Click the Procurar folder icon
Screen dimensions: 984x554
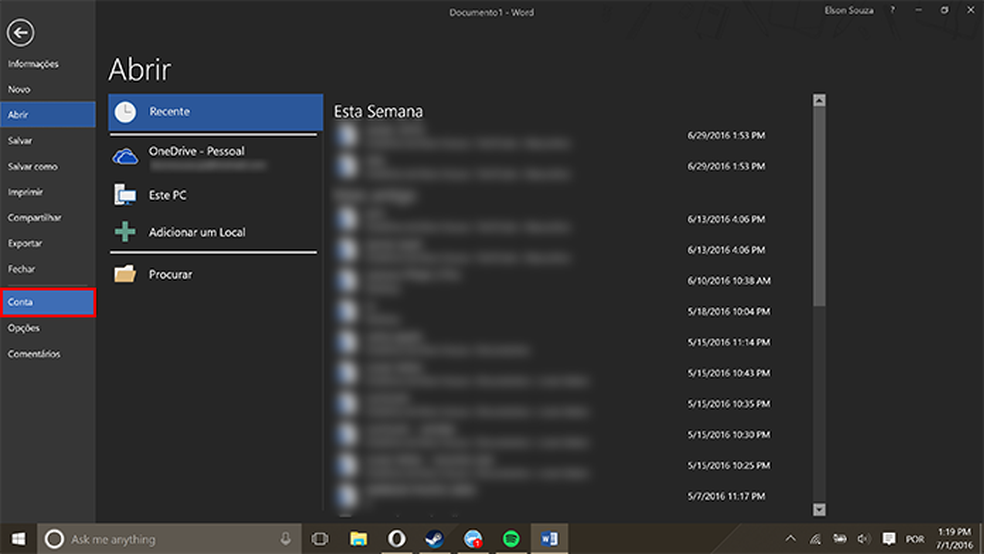(x=125, y=274)
